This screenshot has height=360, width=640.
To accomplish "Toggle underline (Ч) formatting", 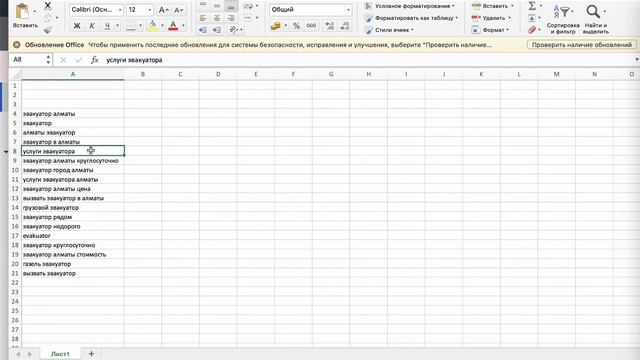I will (x=107, y=26).
